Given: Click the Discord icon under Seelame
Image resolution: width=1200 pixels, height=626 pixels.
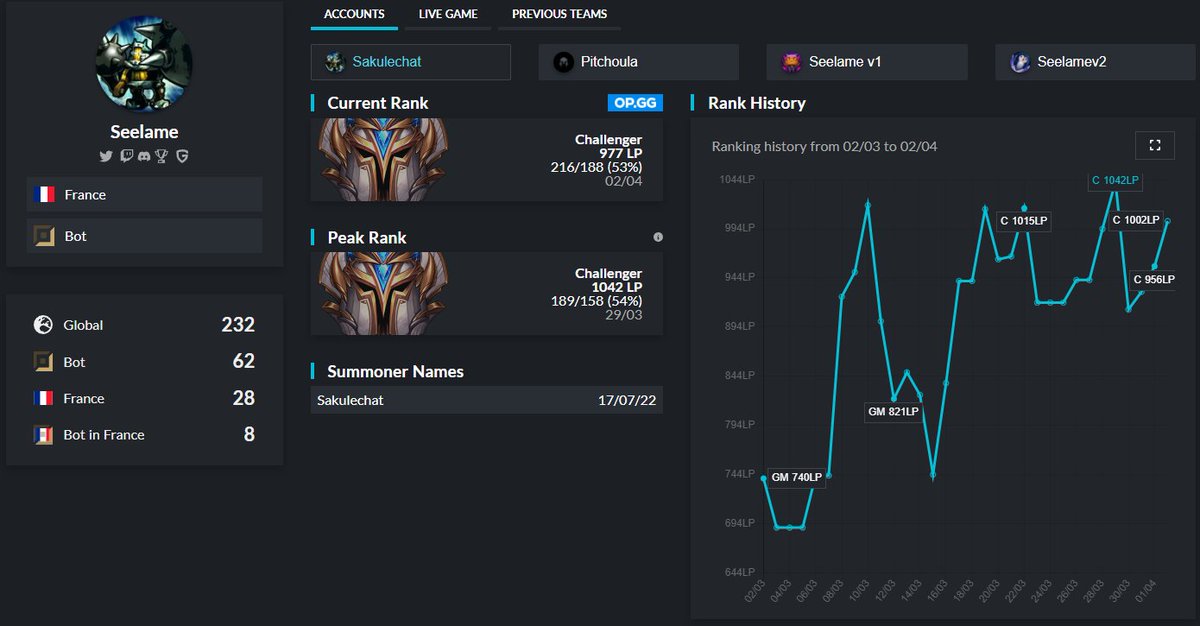Looking at the screenshot, I should click(145, 156).
